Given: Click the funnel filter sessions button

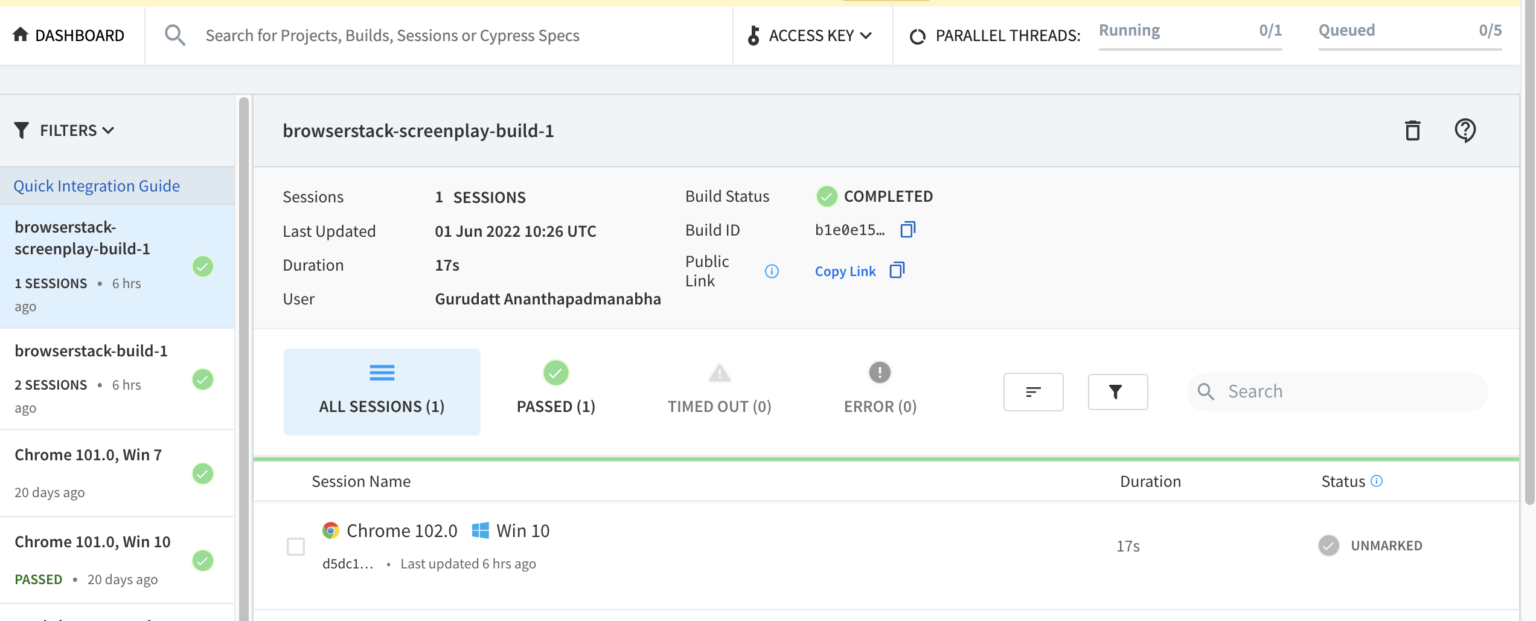Looking at the screenshot, I should click(1117, 392).
